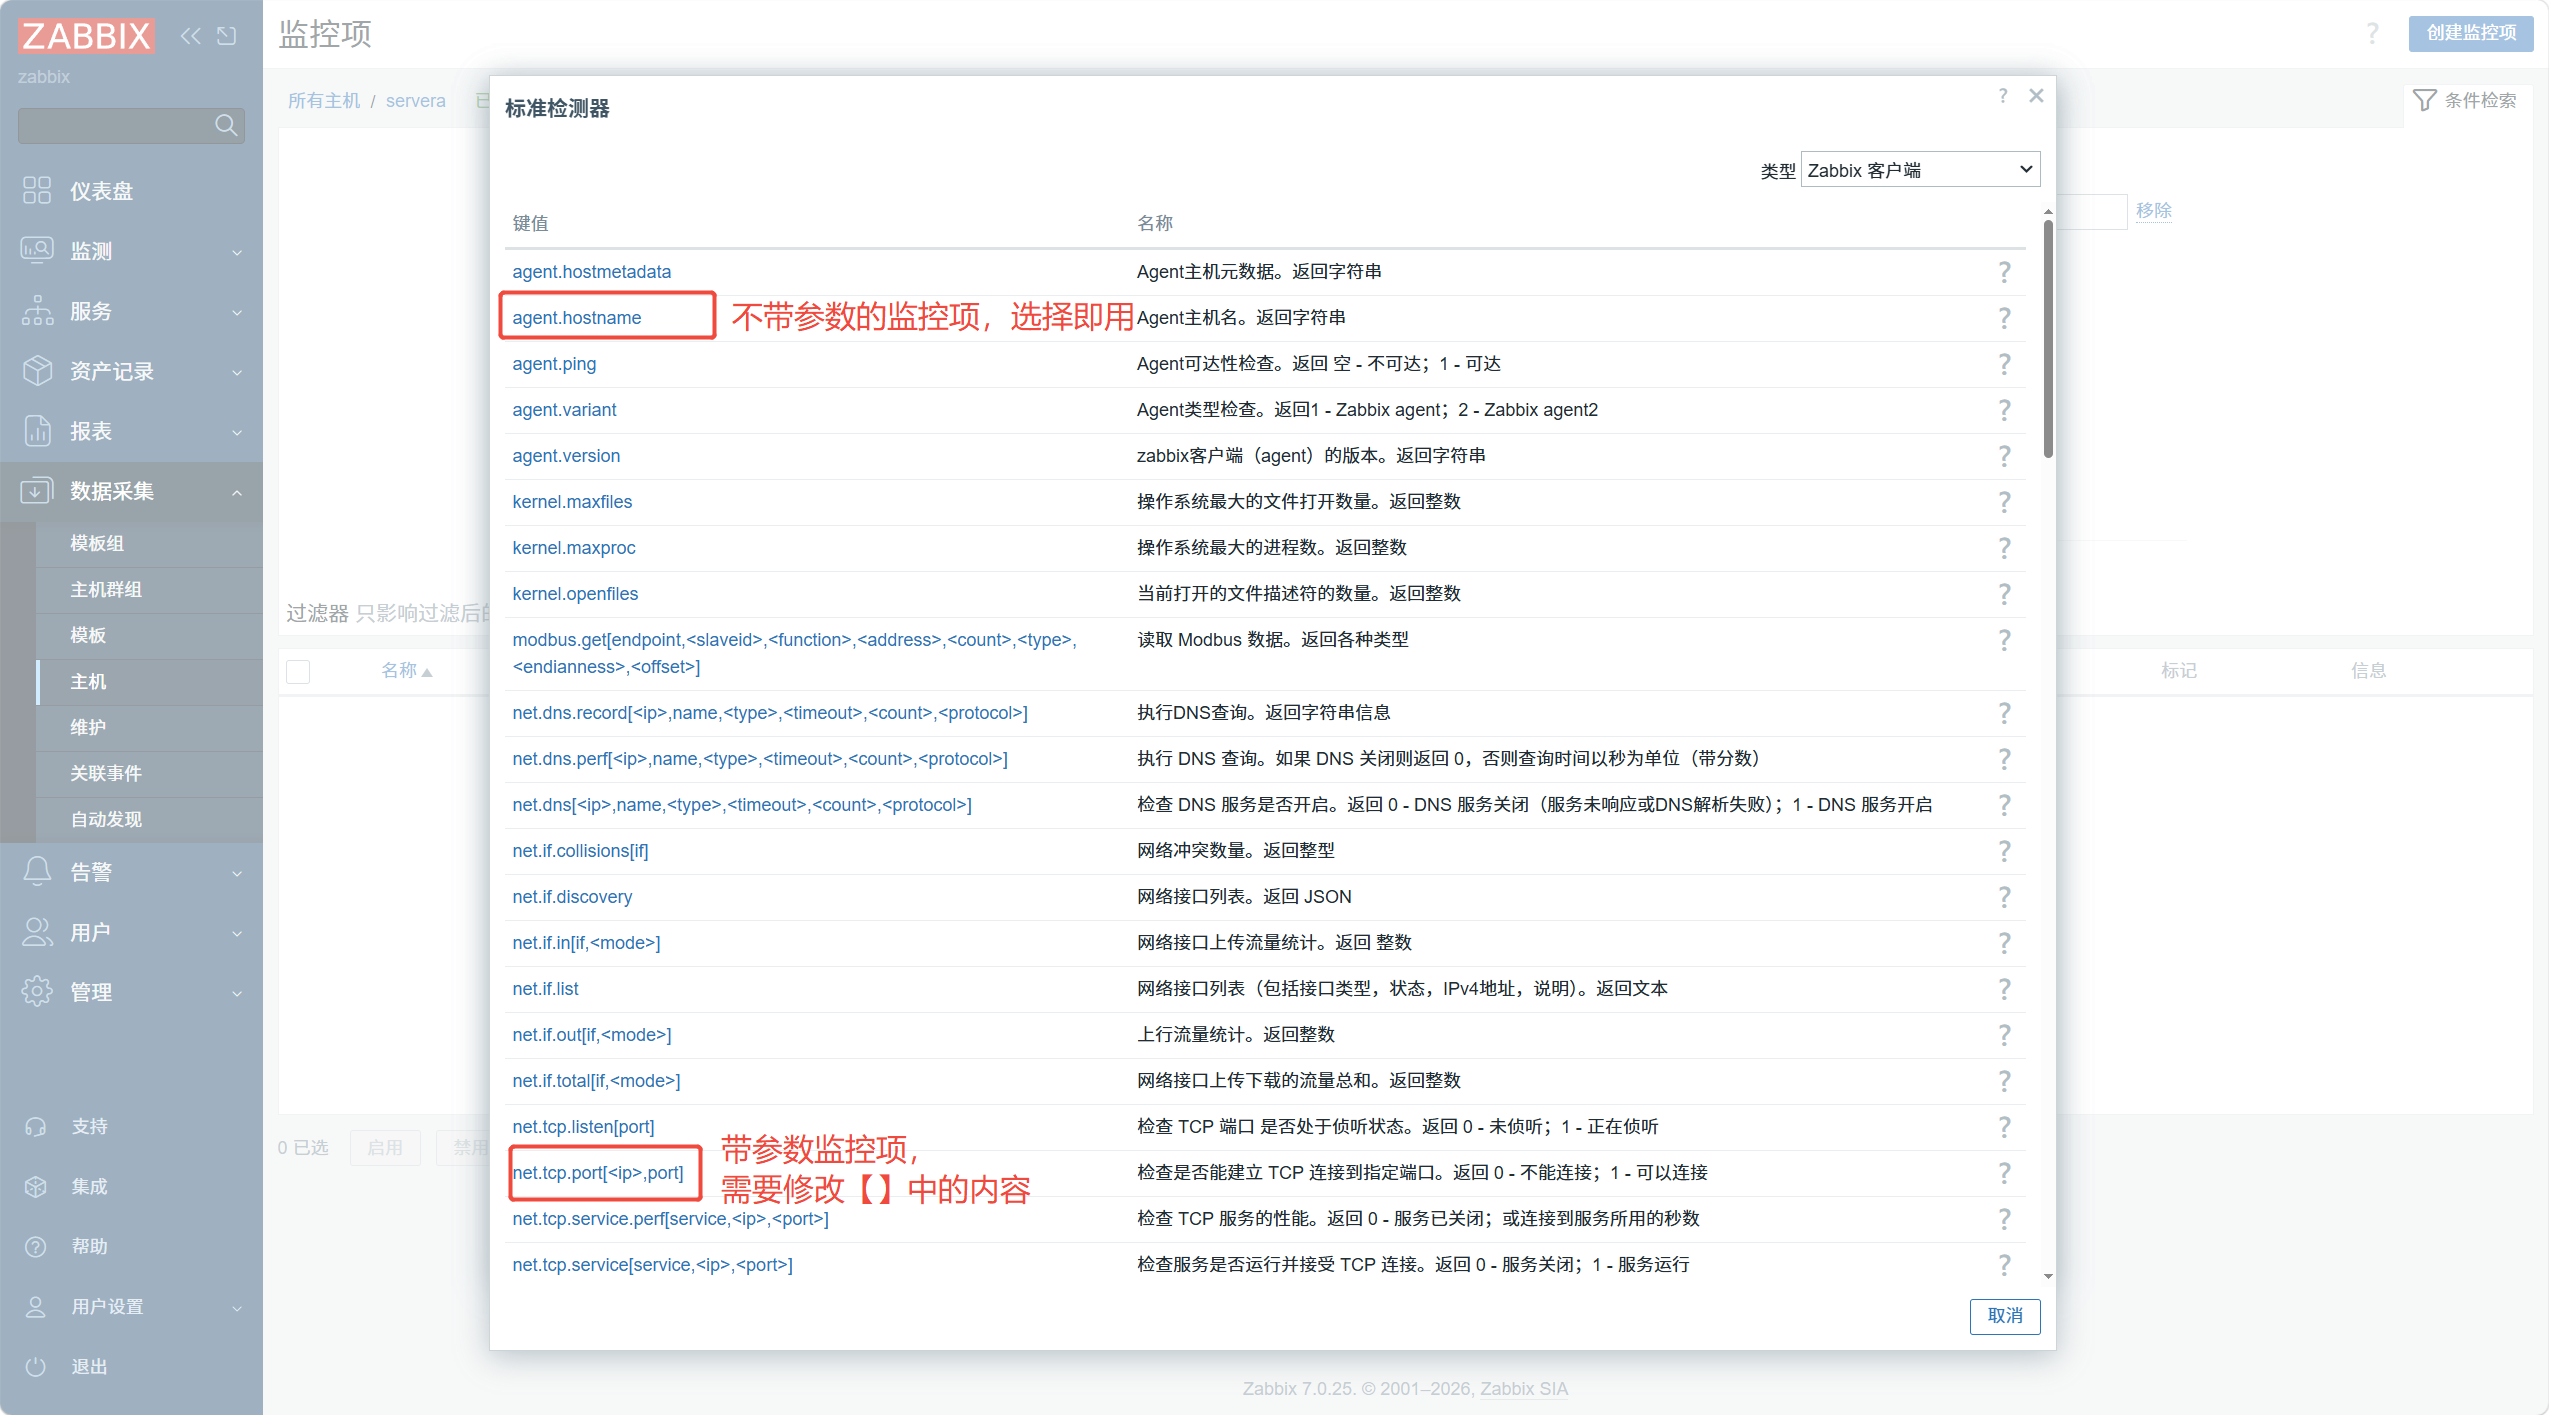Expand the 服务 services menu

click(x=131, y=311)
